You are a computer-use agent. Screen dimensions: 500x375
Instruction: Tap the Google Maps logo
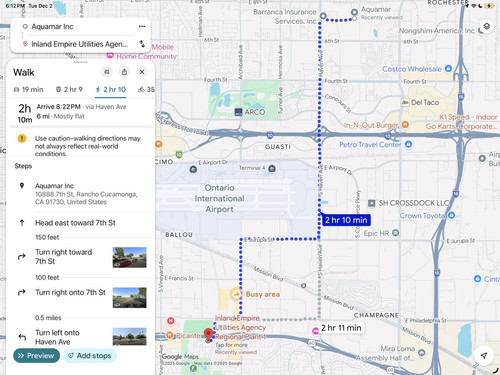coord(180,356)
